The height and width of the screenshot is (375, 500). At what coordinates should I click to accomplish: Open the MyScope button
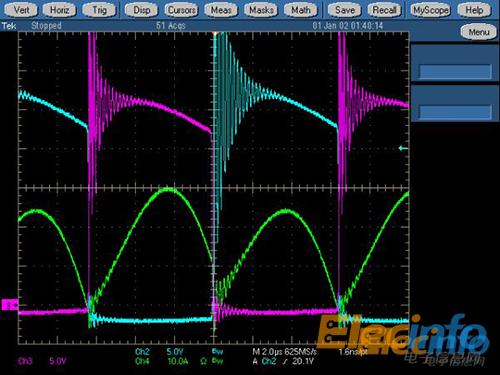(x=430, y=10)
